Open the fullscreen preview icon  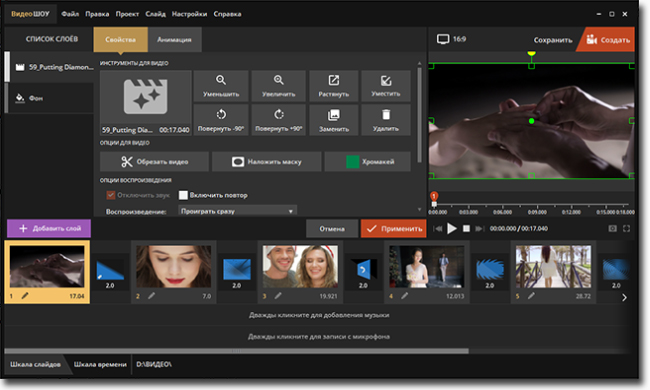click(627, 228)
